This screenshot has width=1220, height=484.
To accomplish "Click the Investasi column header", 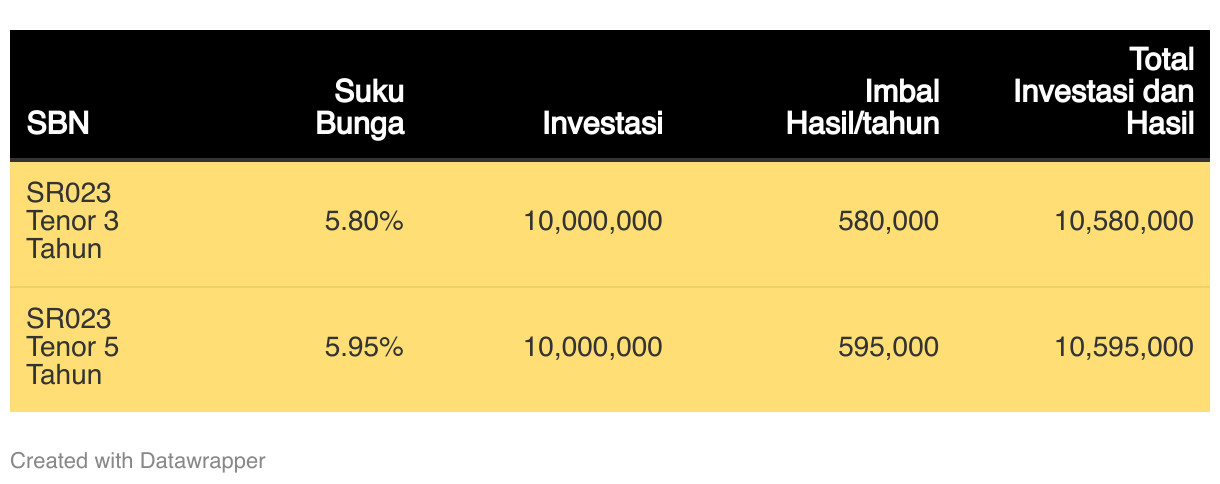I will click(x=603, y=124).
